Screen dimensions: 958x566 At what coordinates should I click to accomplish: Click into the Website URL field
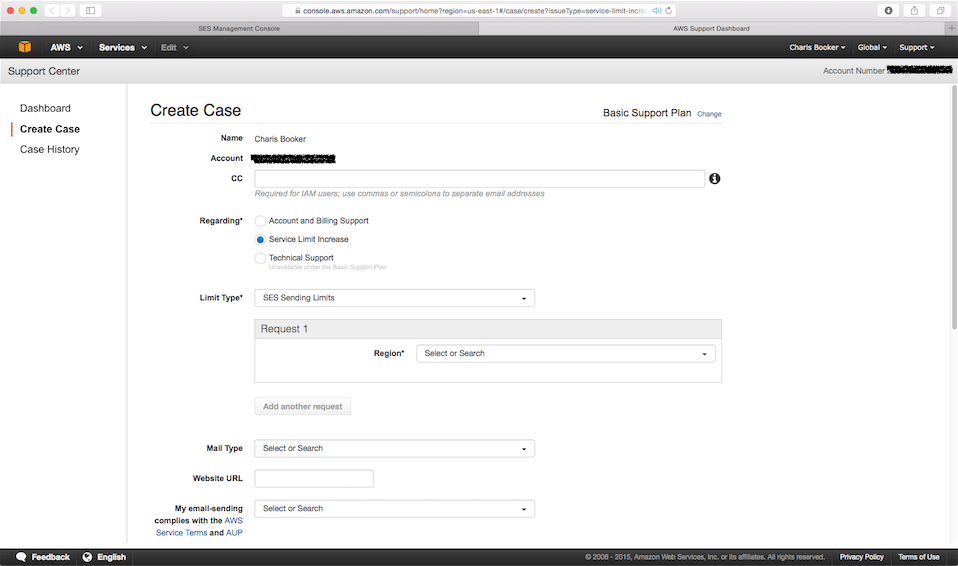click(314, 479)
